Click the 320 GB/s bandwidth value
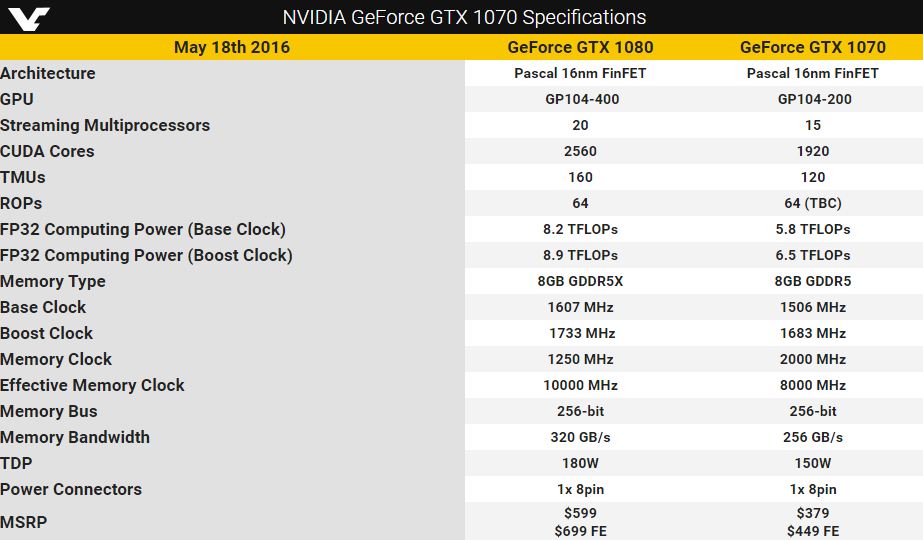Screen dimensions: 923x540 coord(580,438)
